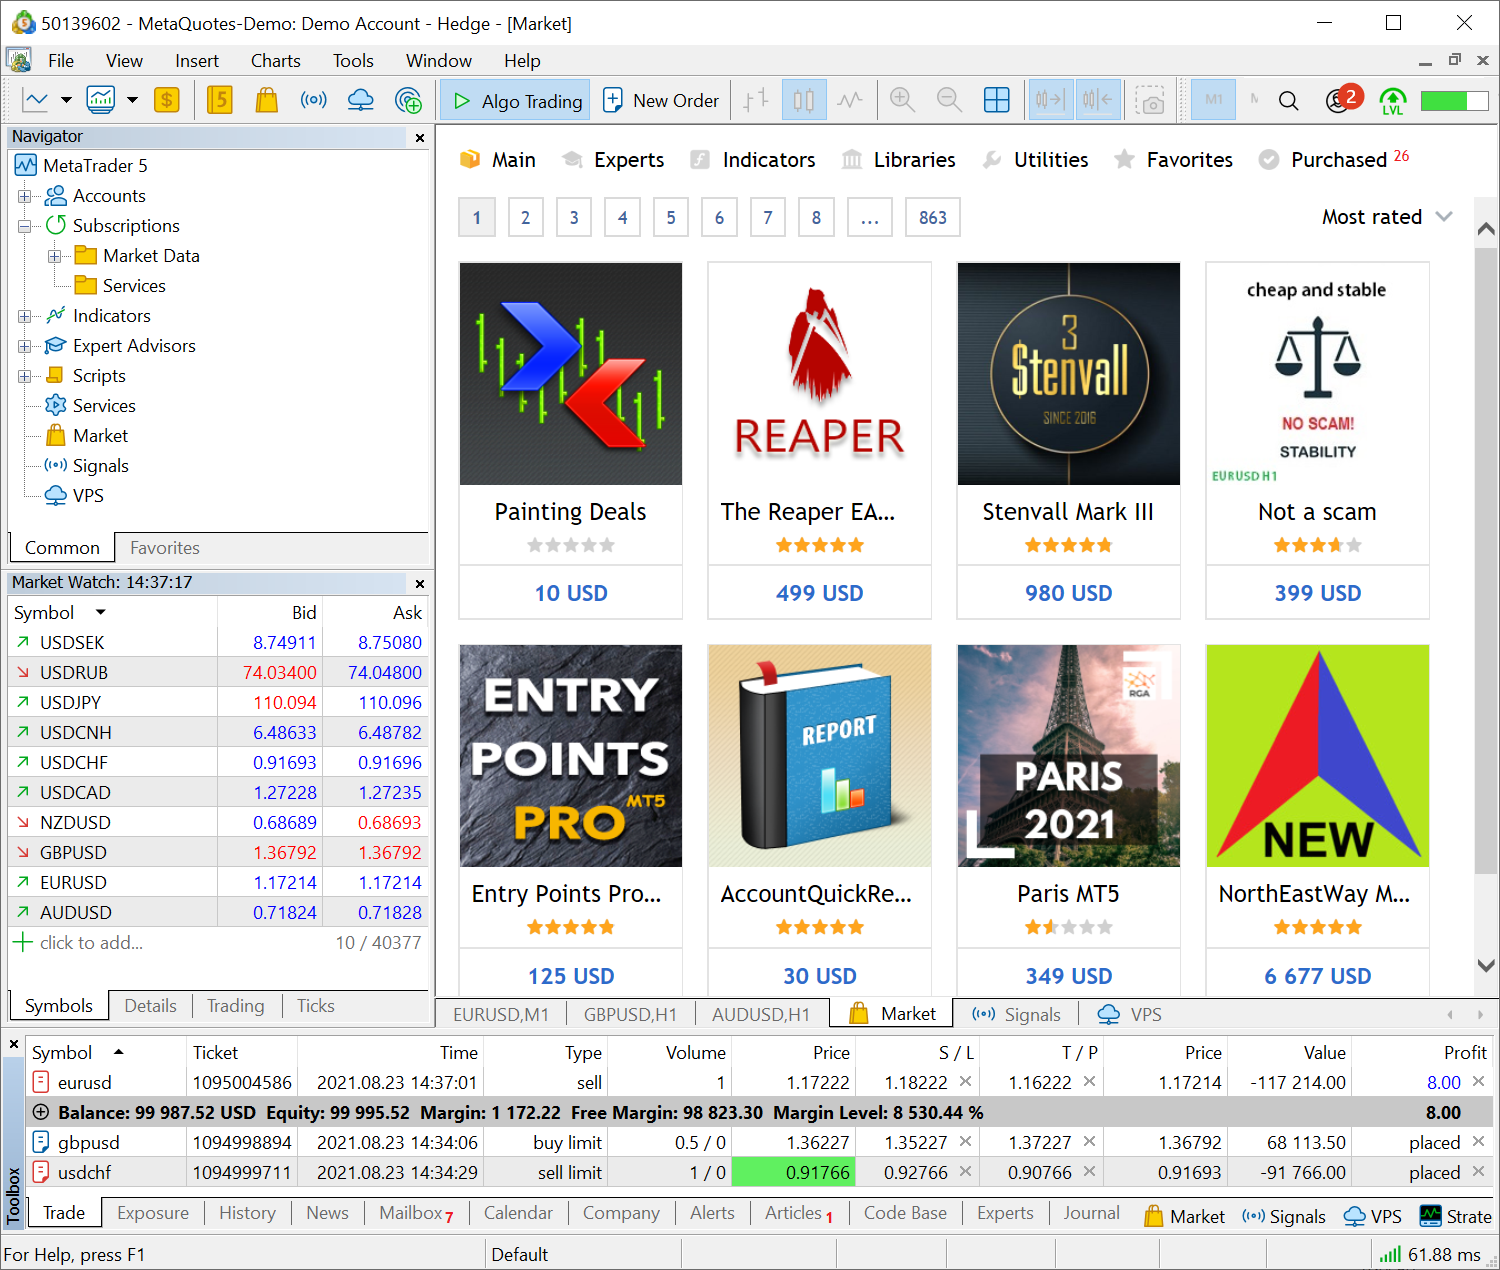The image size is (1500, 1270).
Task: Click the chart screenshot camera icon
Action: click(x=1150, y=100)
